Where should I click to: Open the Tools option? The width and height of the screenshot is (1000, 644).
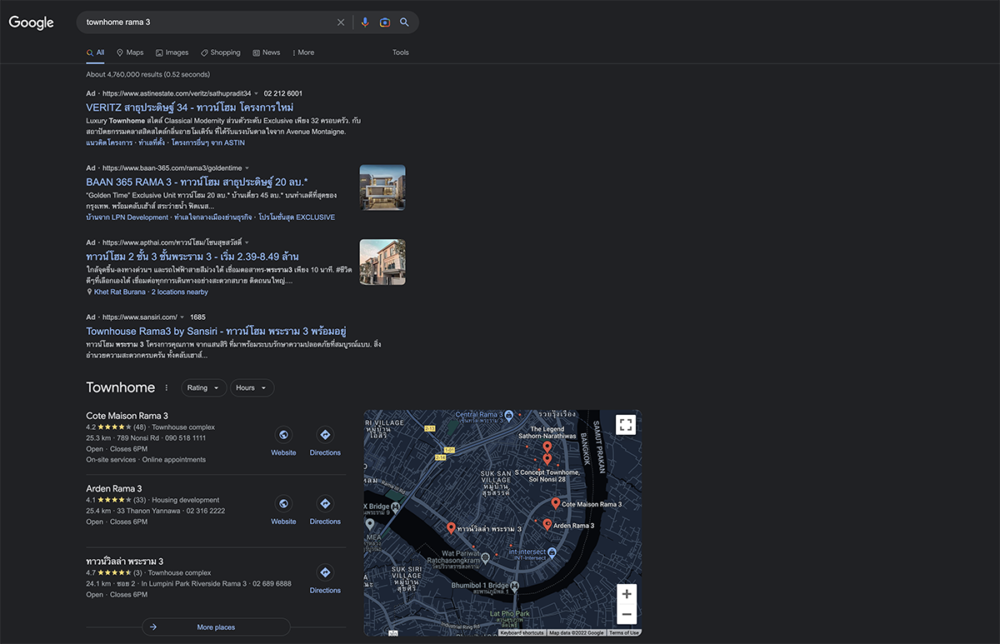[401, 53]
